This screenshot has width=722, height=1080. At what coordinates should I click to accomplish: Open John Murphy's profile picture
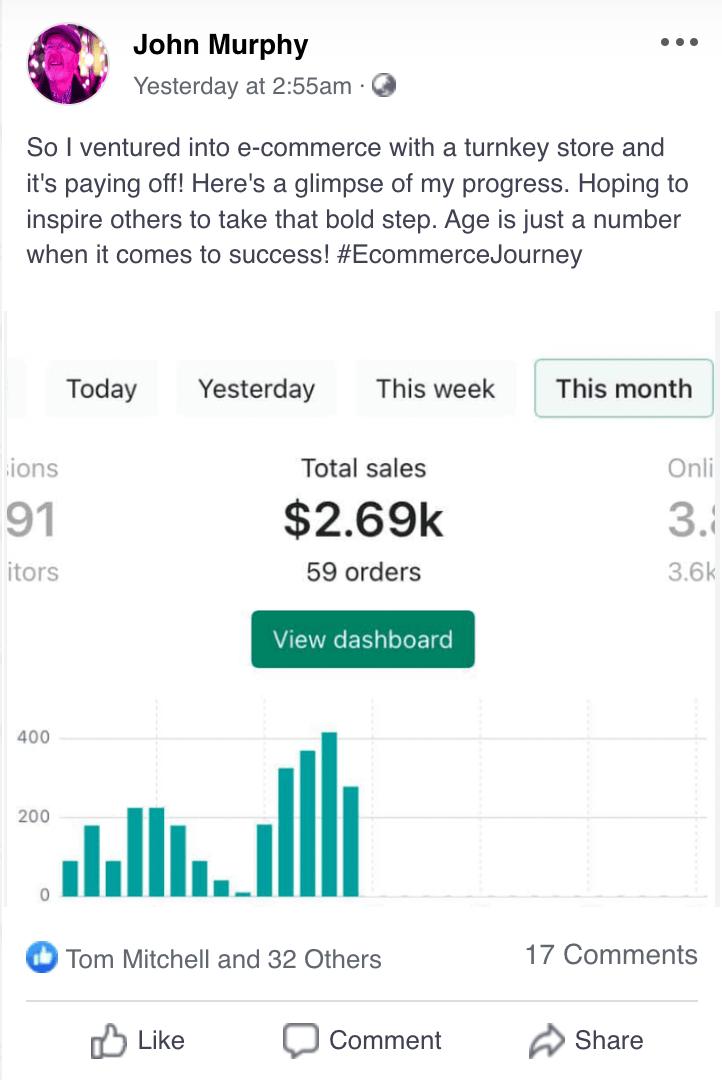pos(67,65)
